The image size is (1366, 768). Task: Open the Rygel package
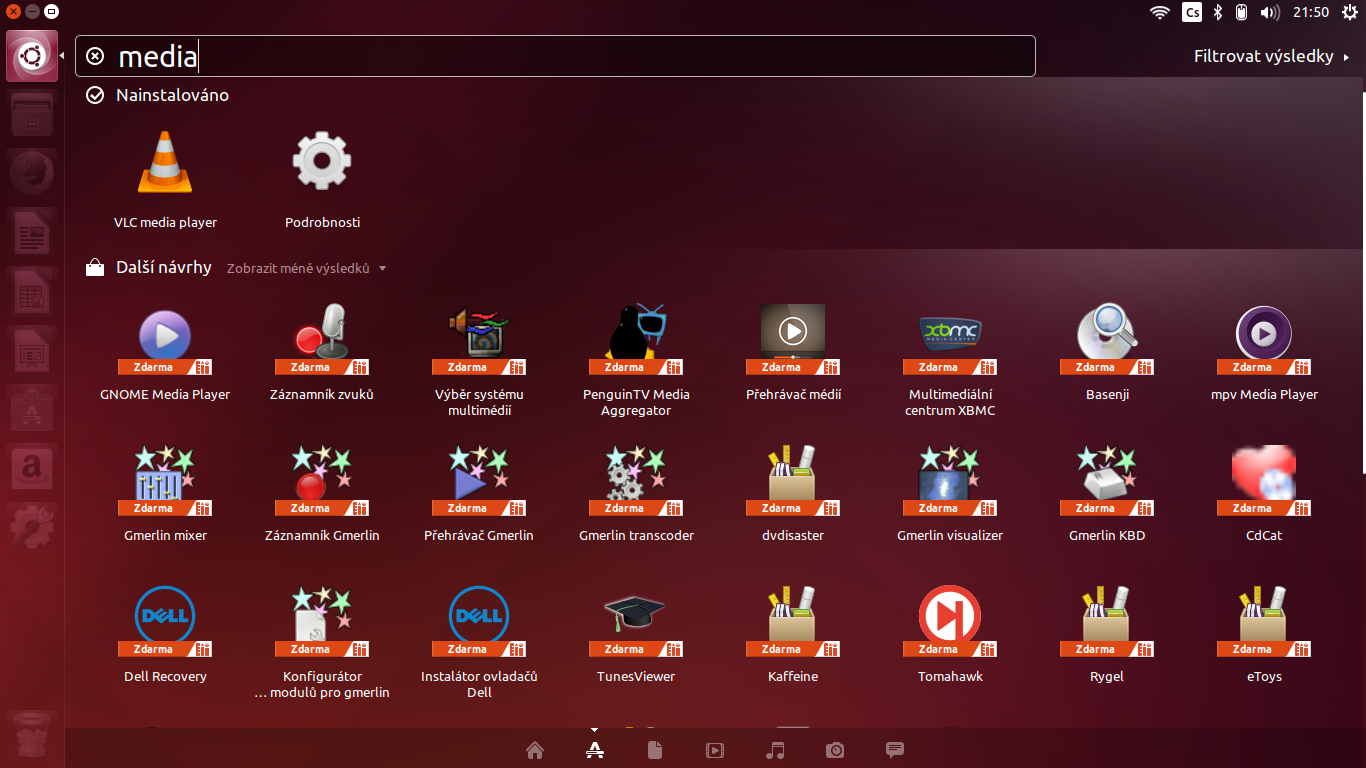1107,635
